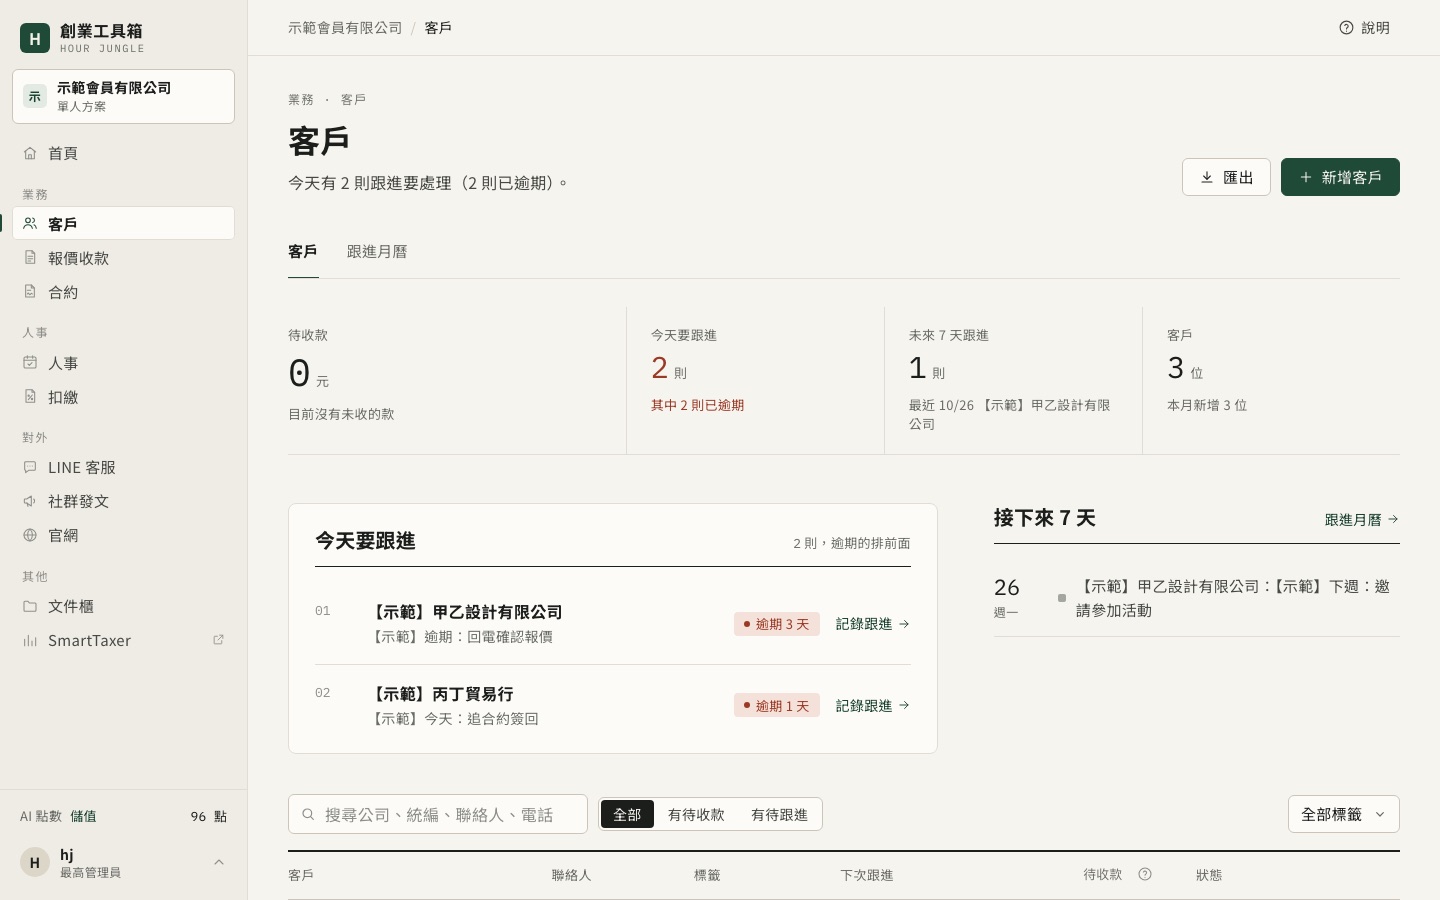Click the 匯出 export button
1440x900 pixels.
coord(1226,177)
